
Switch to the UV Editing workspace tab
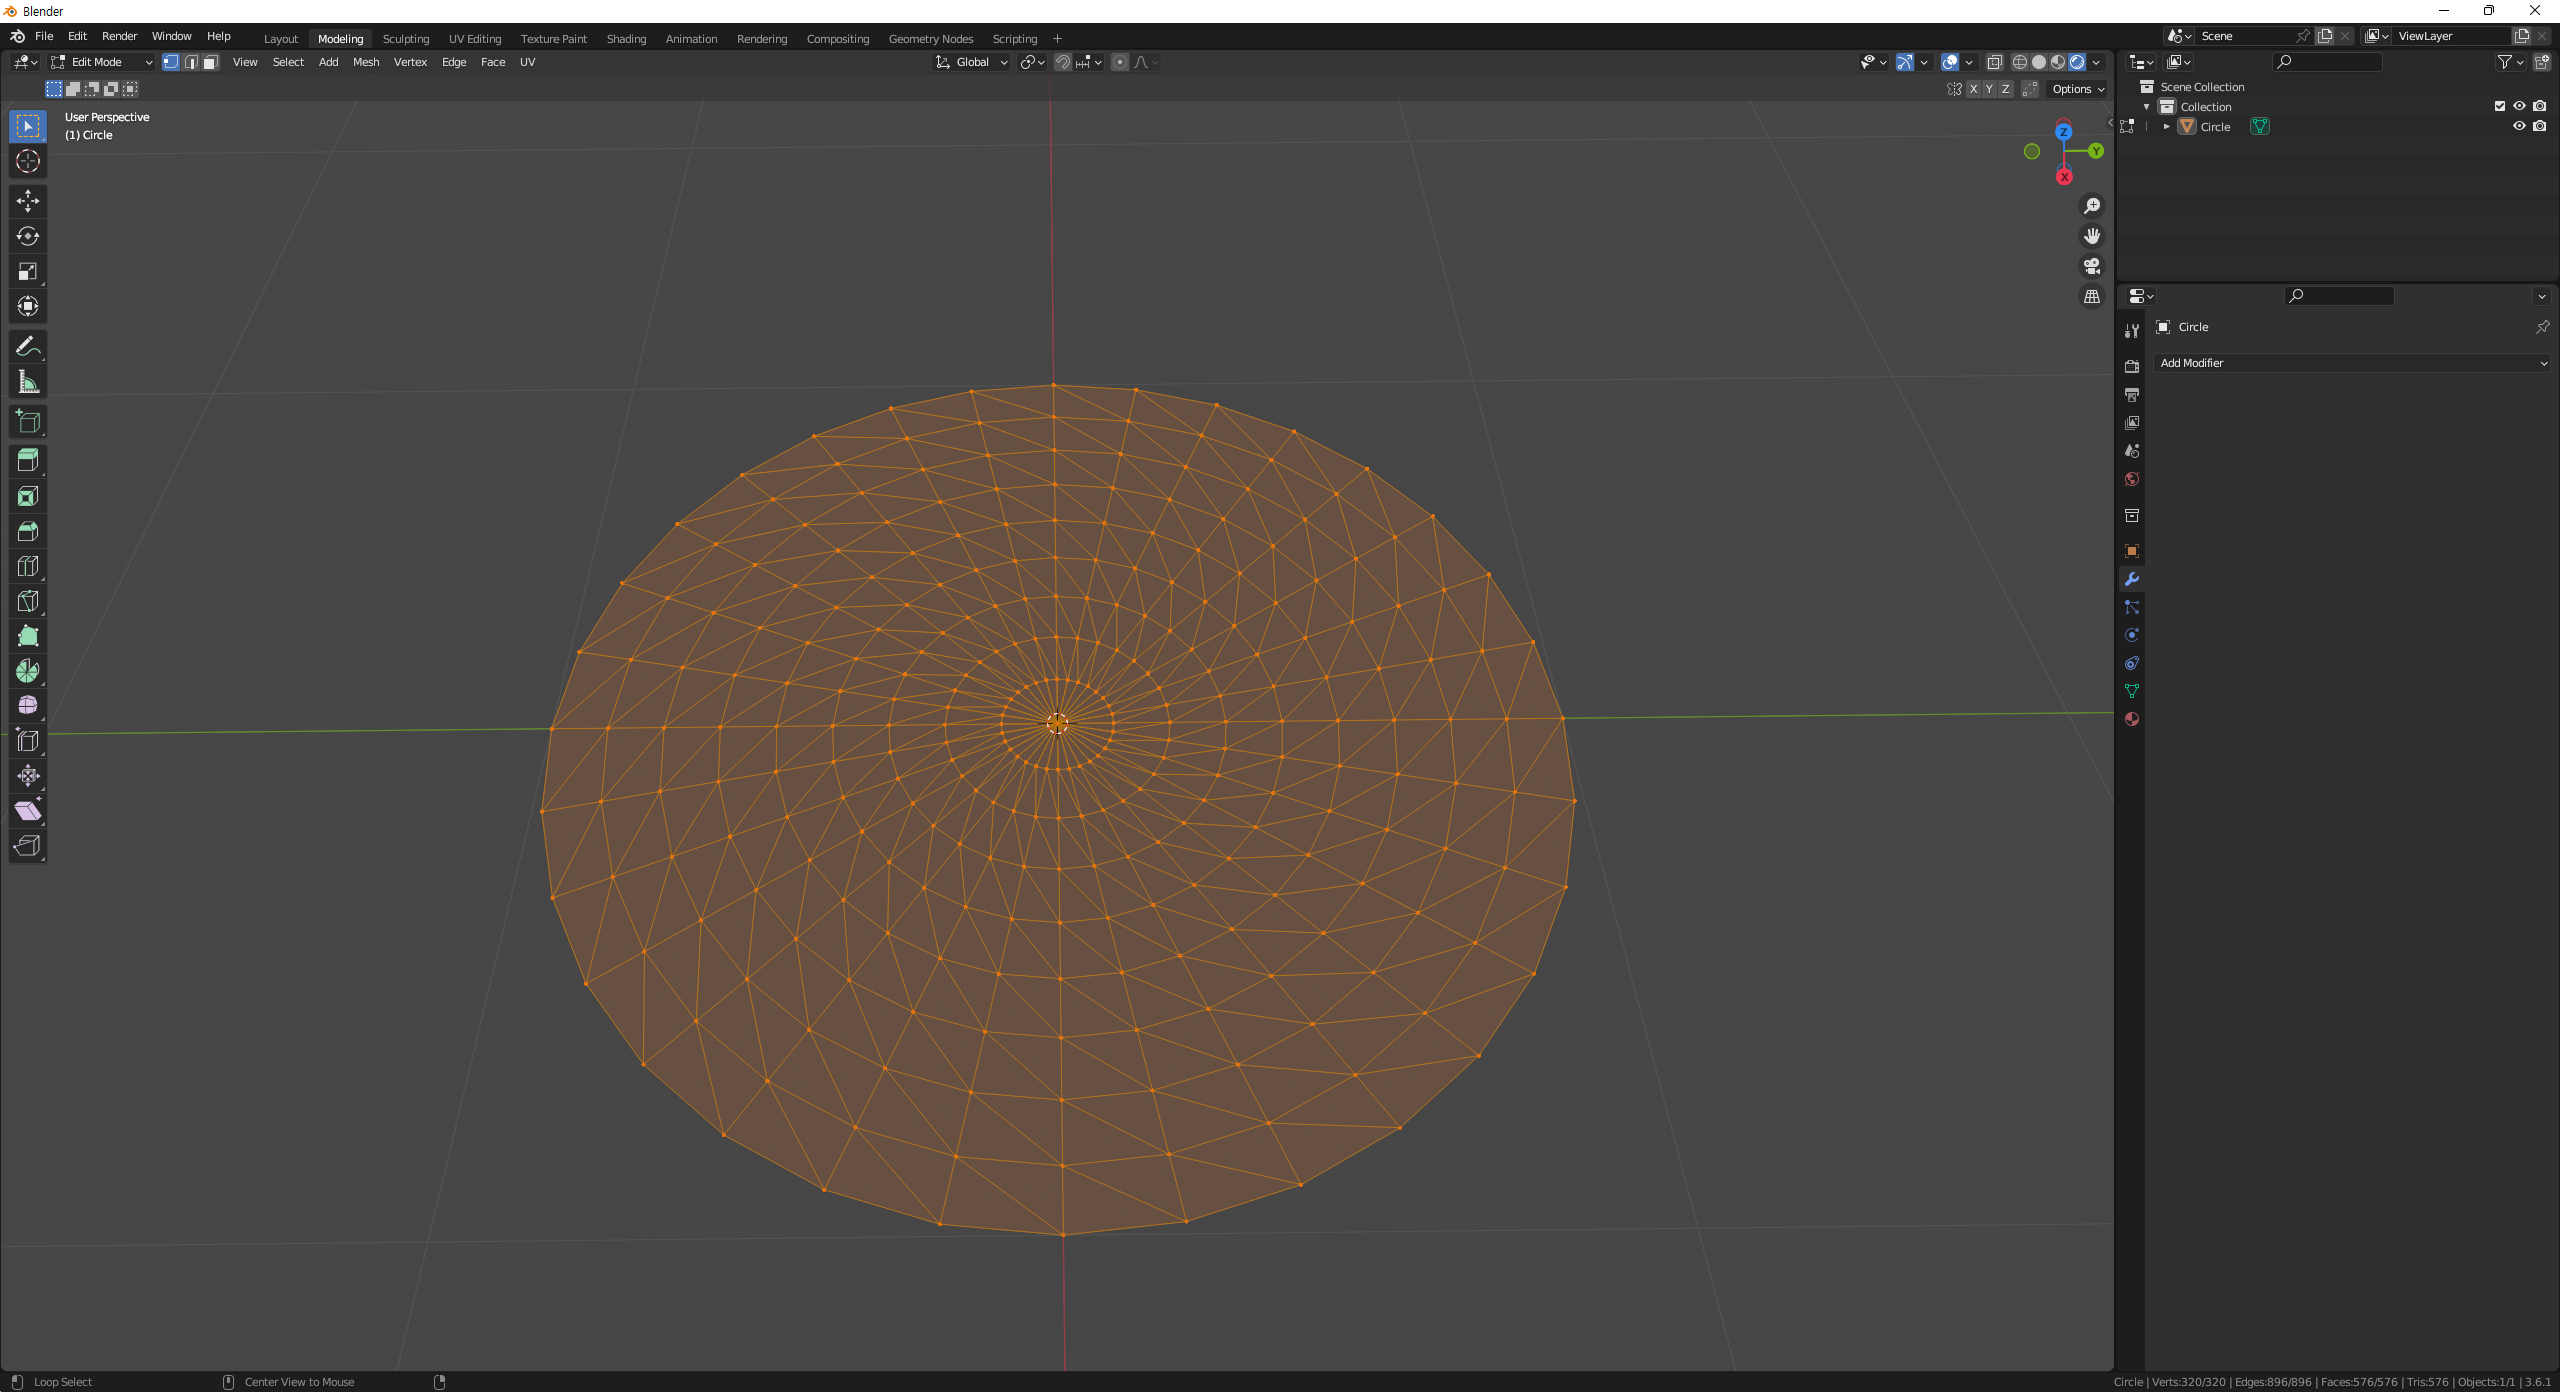click(x=475, y=39)
